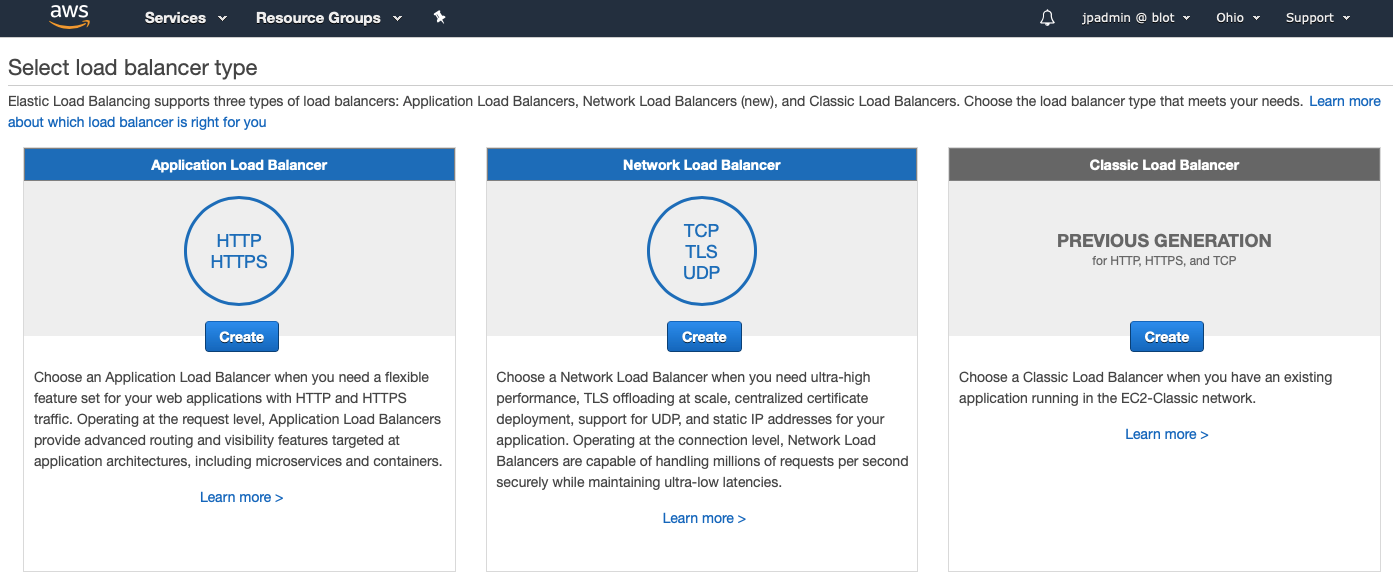Image resolution: width=1393 pixels, height=573 pixels.
Task: Create an Application Load Balancer
Action: tap(242, 337)
